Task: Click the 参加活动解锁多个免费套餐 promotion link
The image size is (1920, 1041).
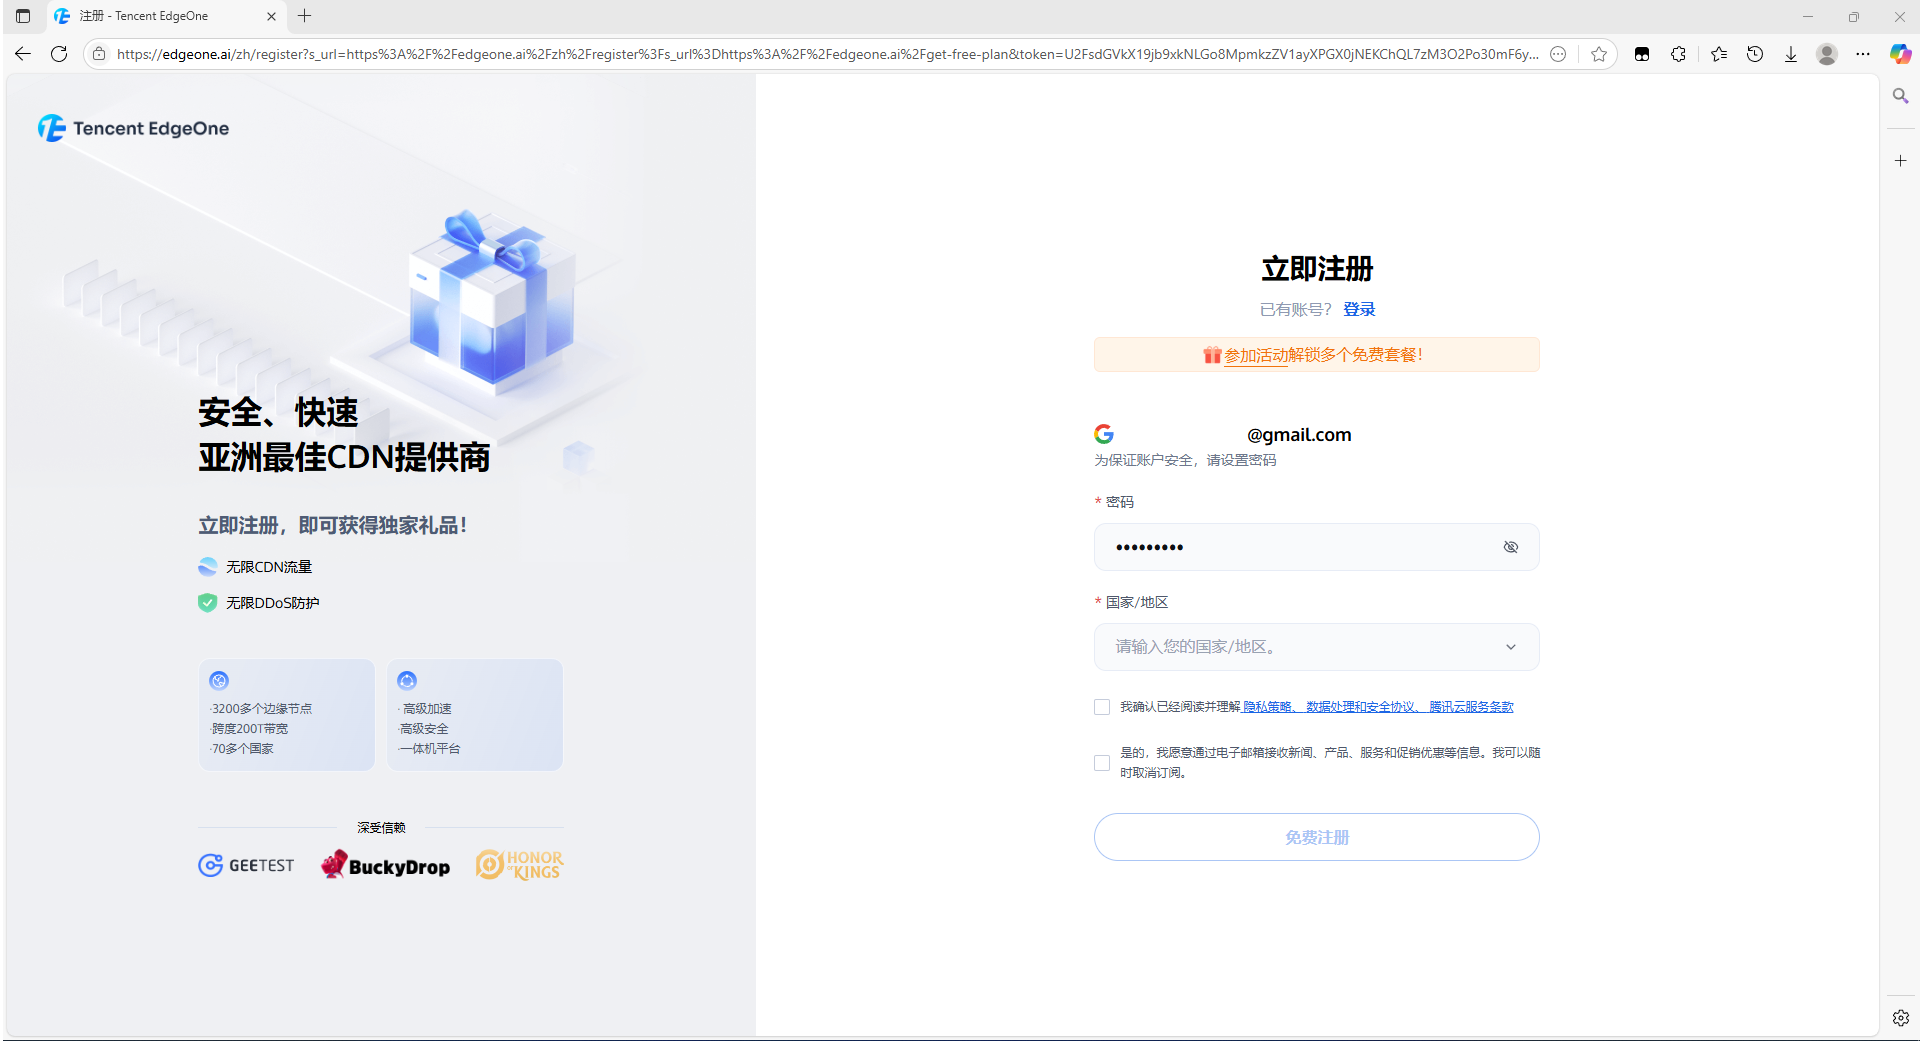Action: click(1325, 354)
